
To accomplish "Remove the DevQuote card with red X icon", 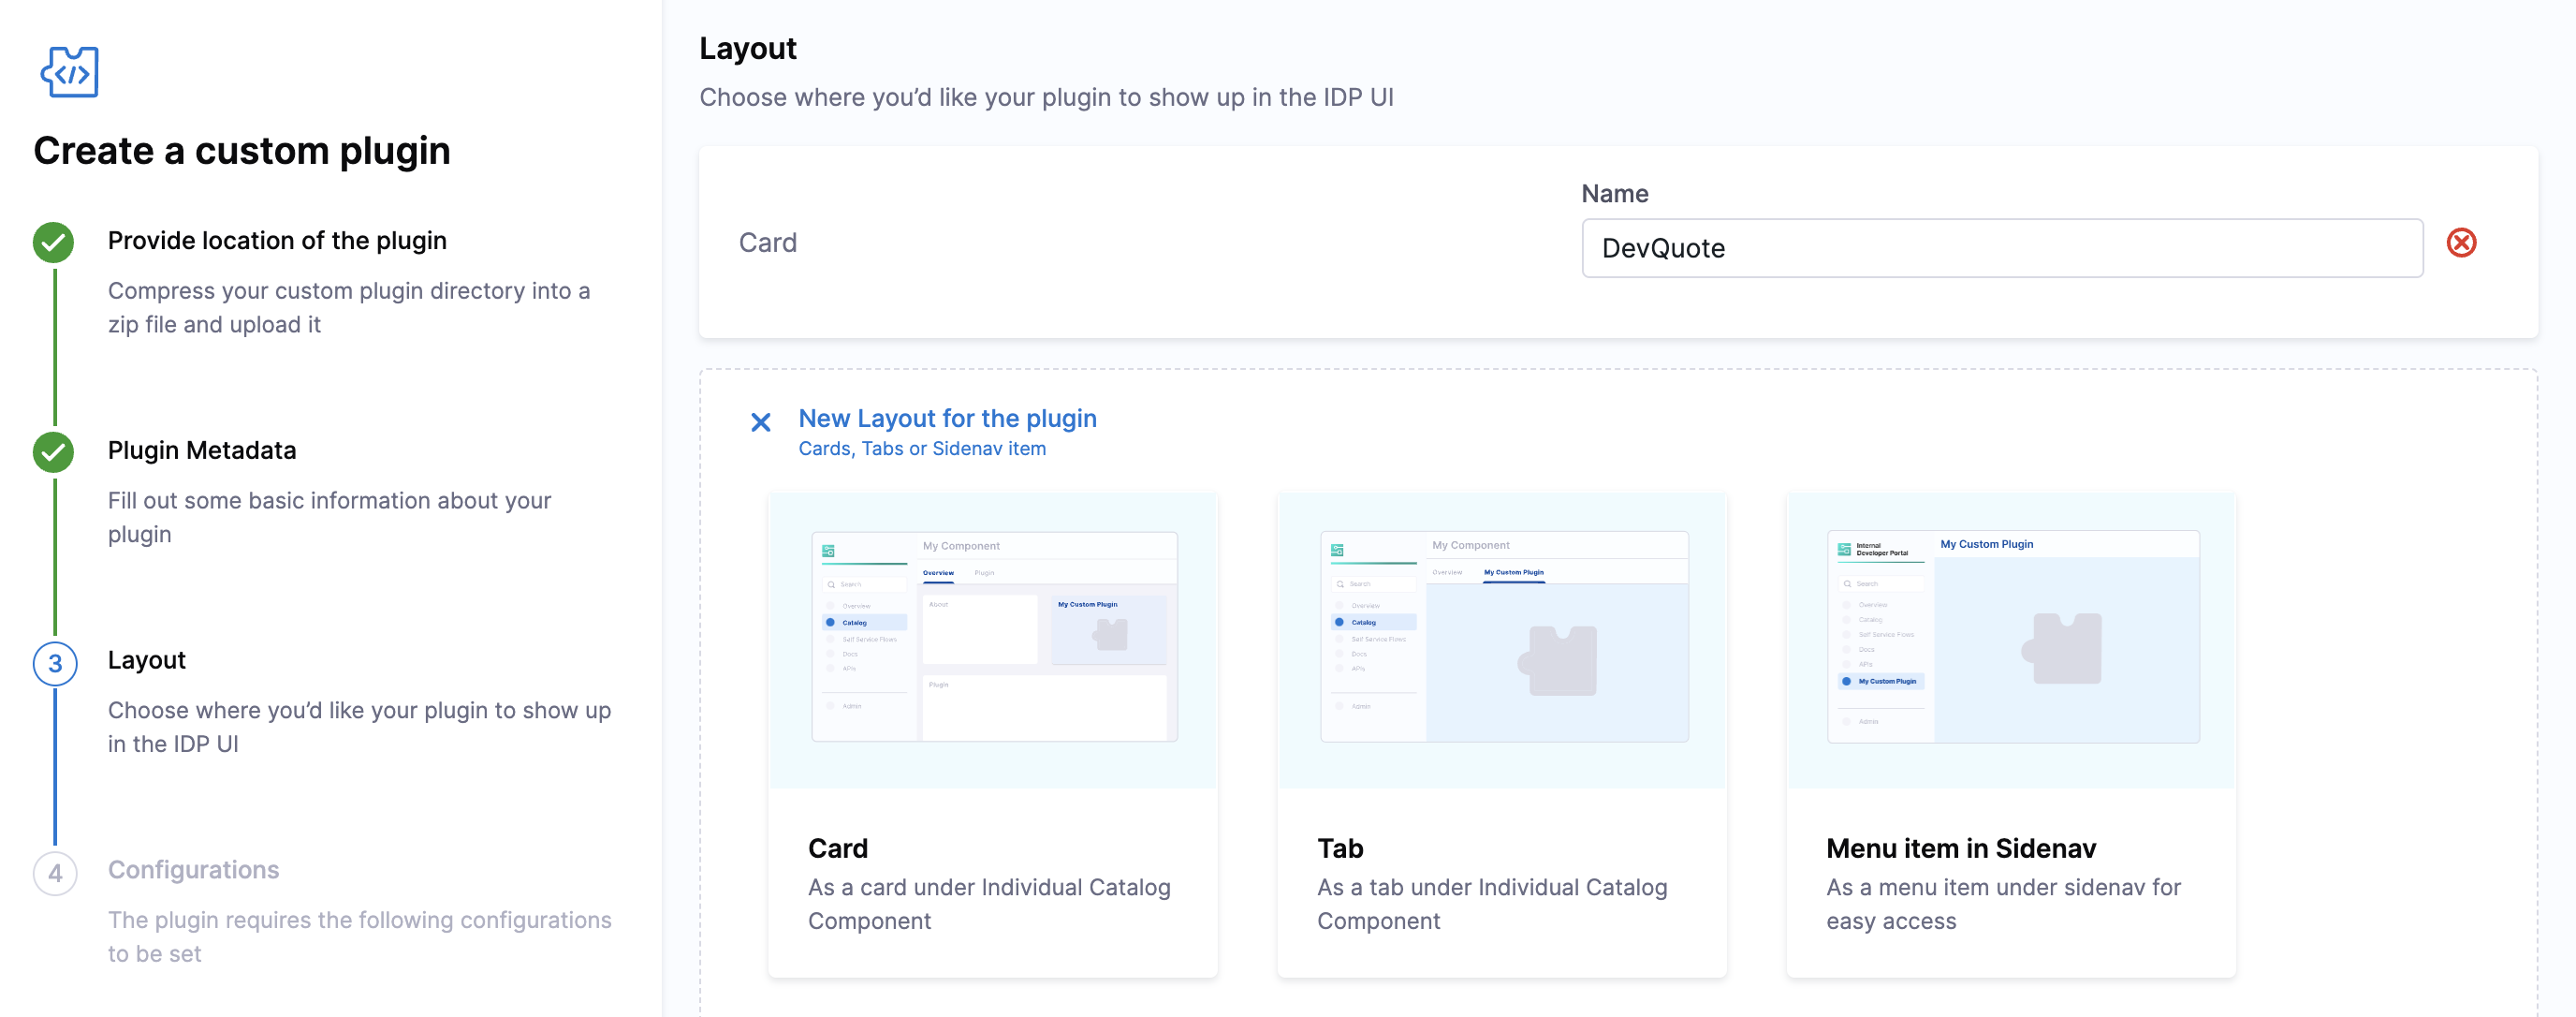I will (2461, 243).
